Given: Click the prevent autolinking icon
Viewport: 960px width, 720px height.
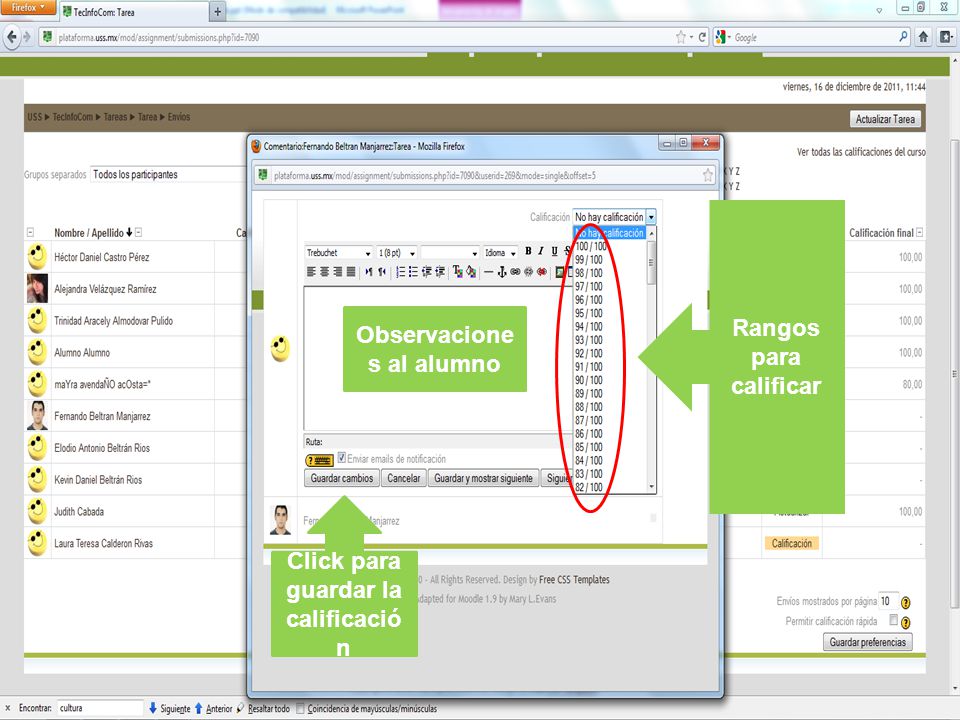Looking at the screenshot, I should tap(542, 271).
